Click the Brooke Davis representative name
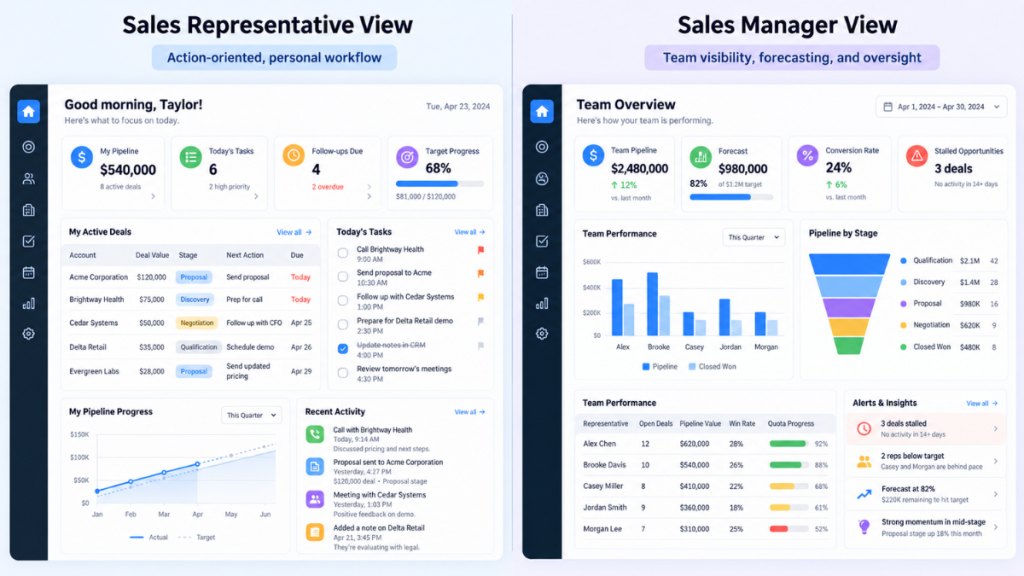Image resolution: width=1024 pixels, height=576 pixels. 604,466
